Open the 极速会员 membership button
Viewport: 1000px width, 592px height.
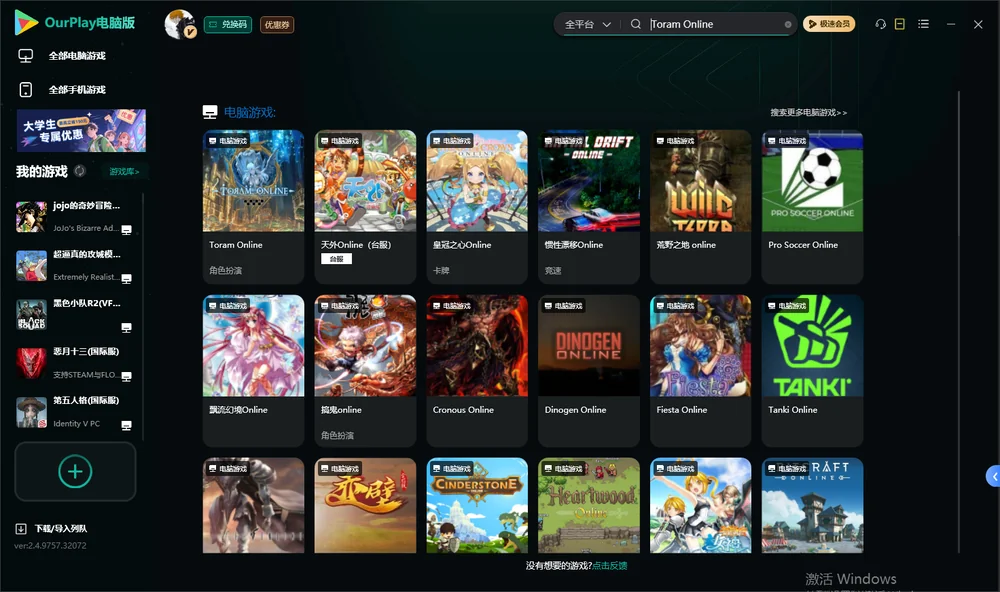tap(829, 24)
